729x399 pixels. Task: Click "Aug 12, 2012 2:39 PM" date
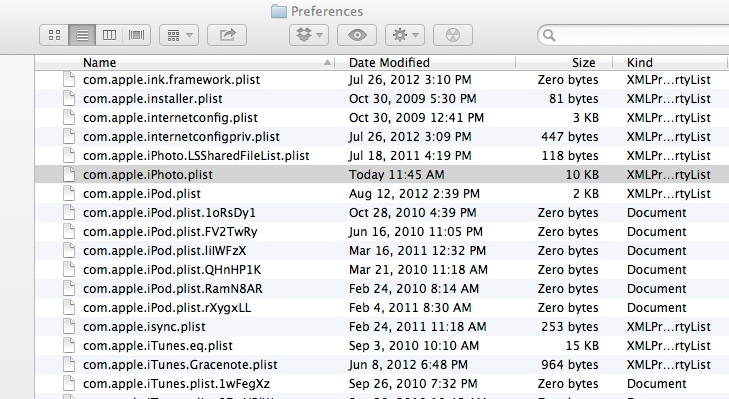pos(414,193)
